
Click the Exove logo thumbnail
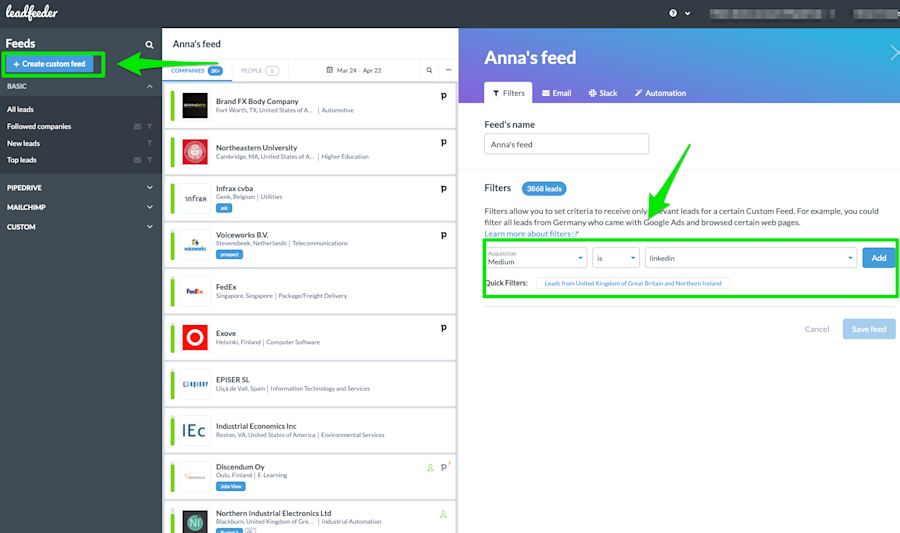coord(195,337)
